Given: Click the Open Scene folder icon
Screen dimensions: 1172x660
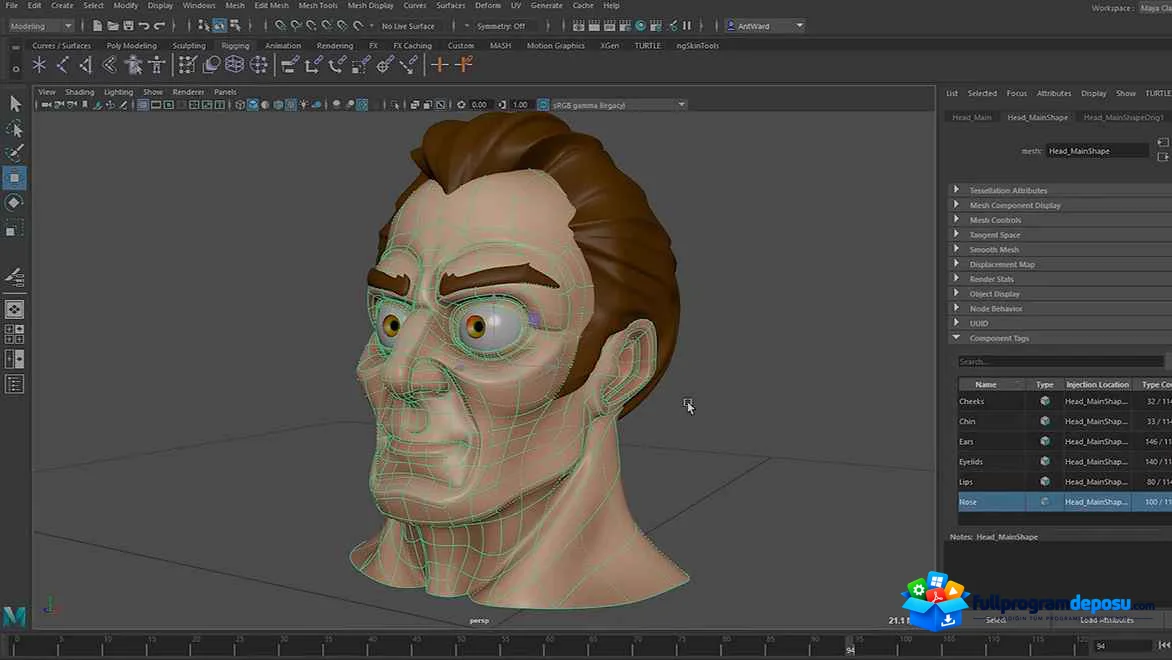Looking at the screenshot, I should coord(113,25).
